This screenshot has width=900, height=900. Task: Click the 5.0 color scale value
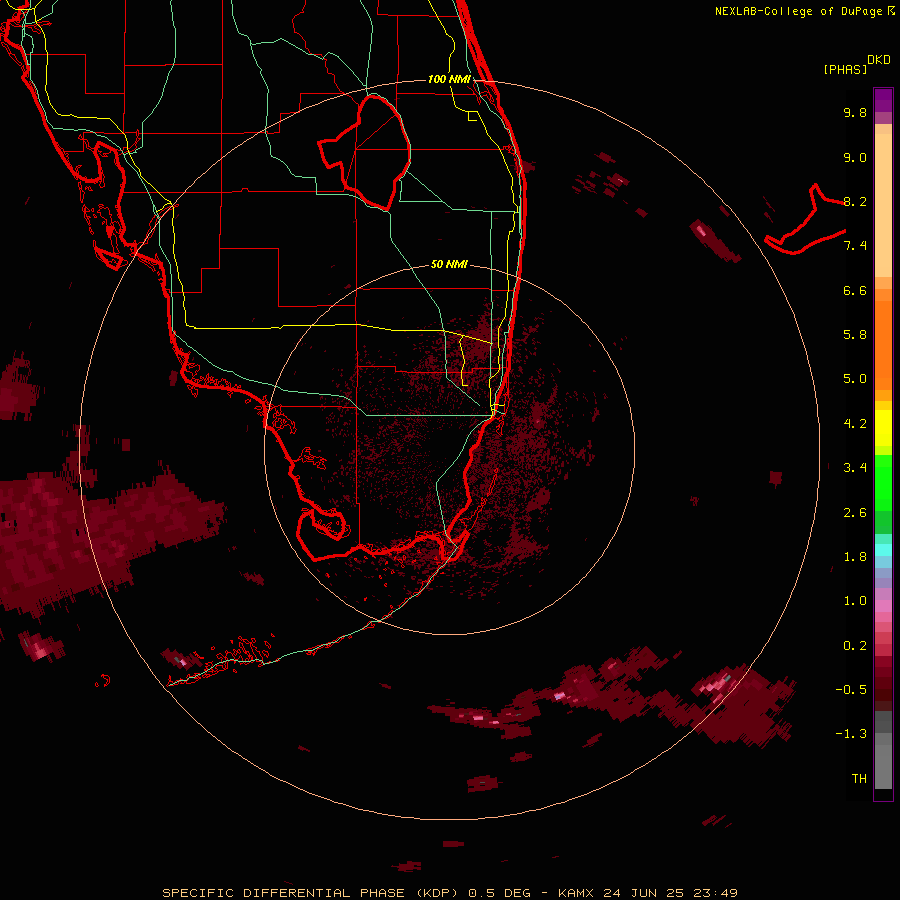point(855,379)
